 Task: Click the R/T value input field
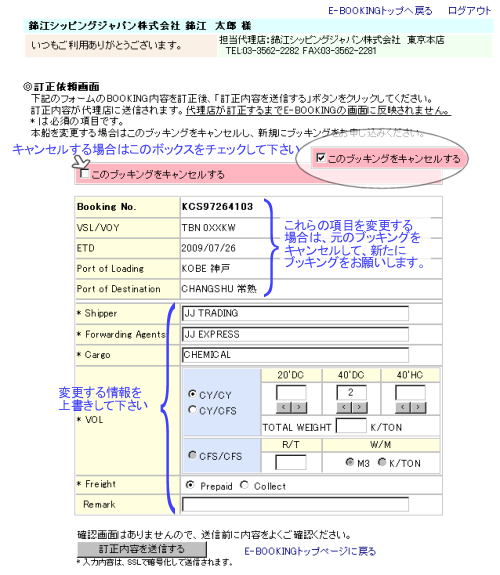click(x=291, y=462)
